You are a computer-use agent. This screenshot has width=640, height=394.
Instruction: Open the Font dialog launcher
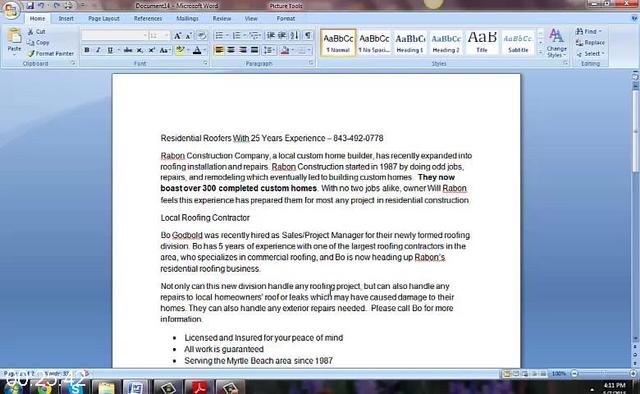coord(205,63)
